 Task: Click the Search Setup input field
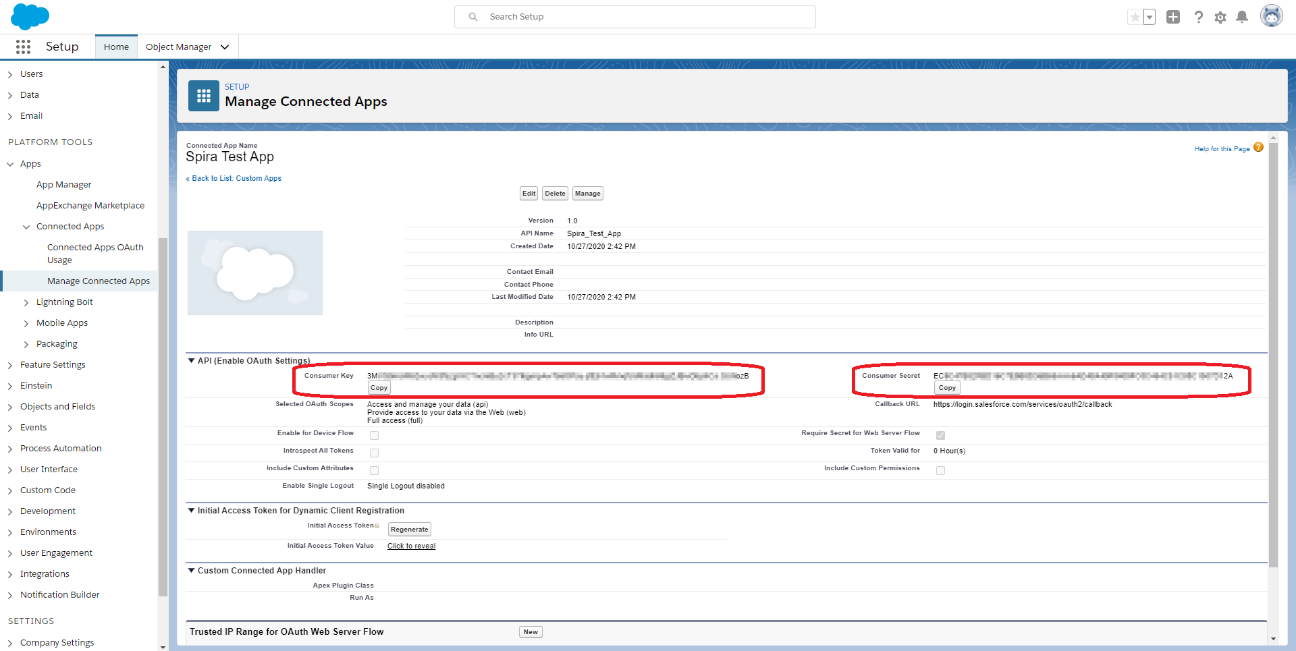635,17
